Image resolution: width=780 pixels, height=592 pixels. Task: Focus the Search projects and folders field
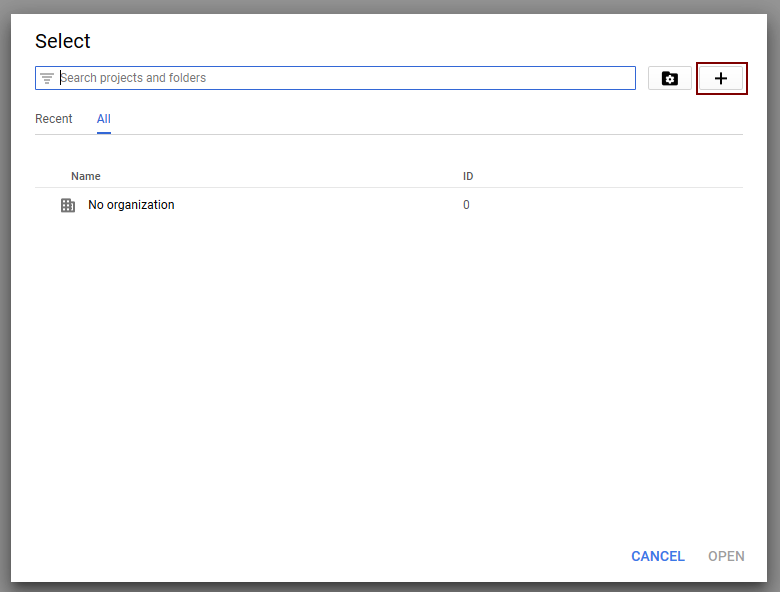pos(335,78)
